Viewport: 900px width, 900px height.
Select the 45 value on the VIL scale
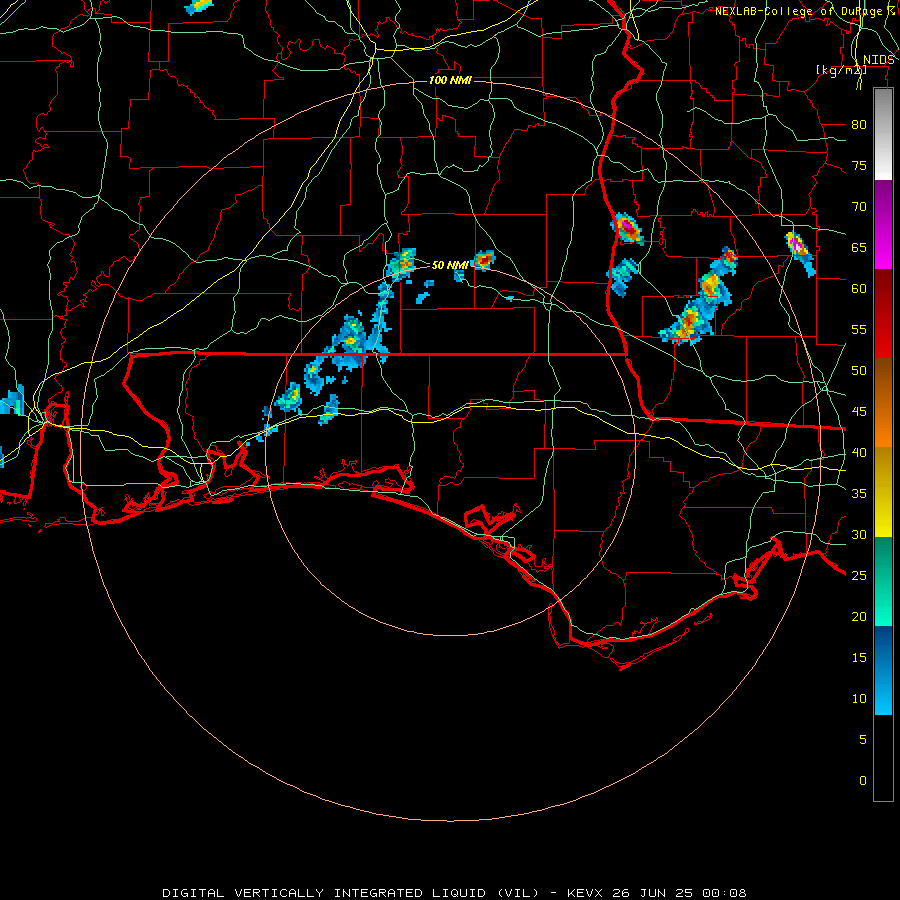coord(859,412)
